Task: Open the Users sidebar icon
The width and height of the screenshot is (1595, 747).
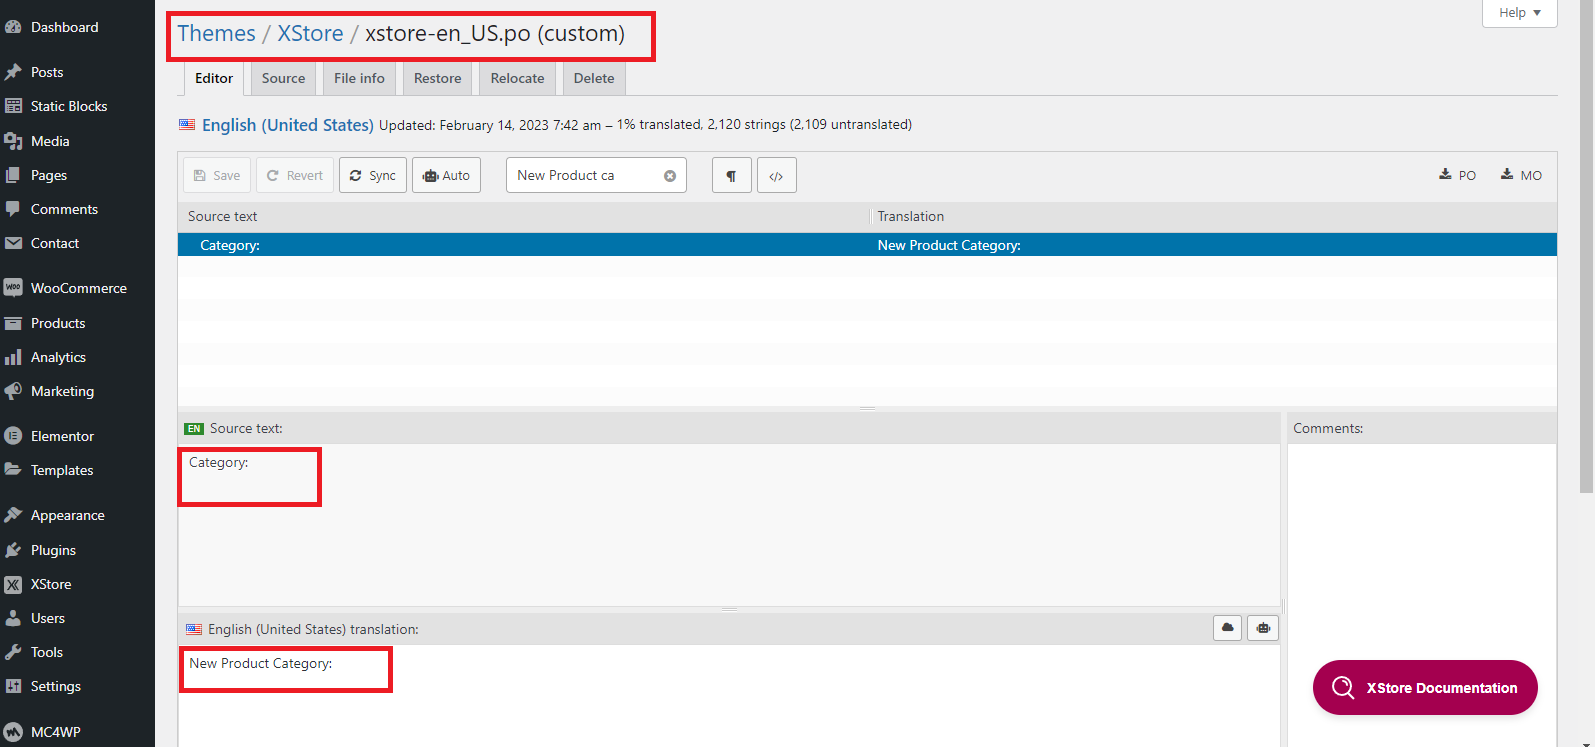Action: [13, 618]
